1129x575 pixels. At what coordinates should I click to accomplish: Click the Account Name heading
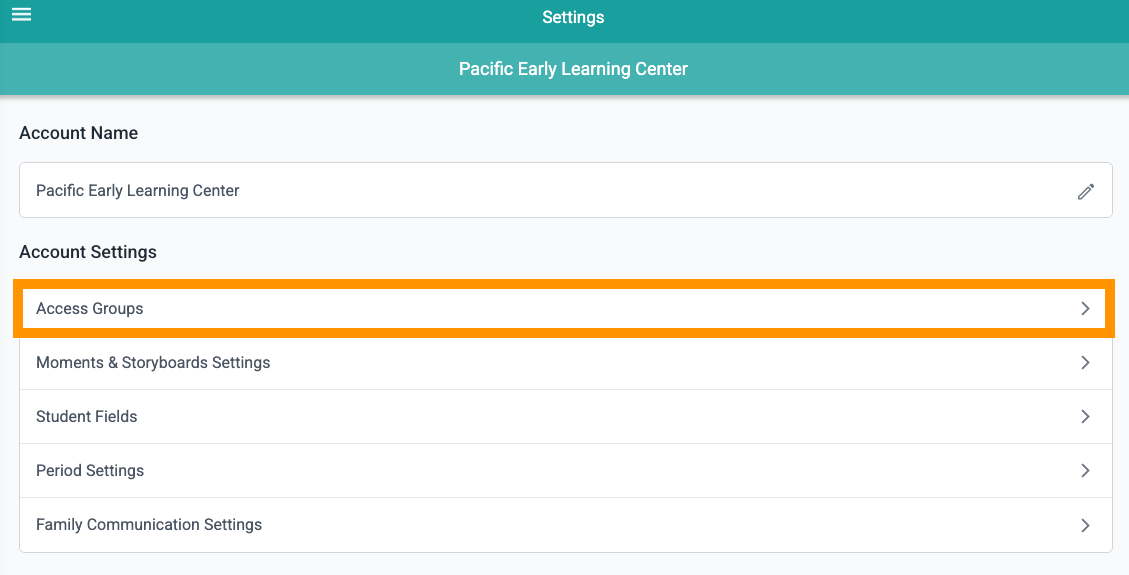(78, 133)
